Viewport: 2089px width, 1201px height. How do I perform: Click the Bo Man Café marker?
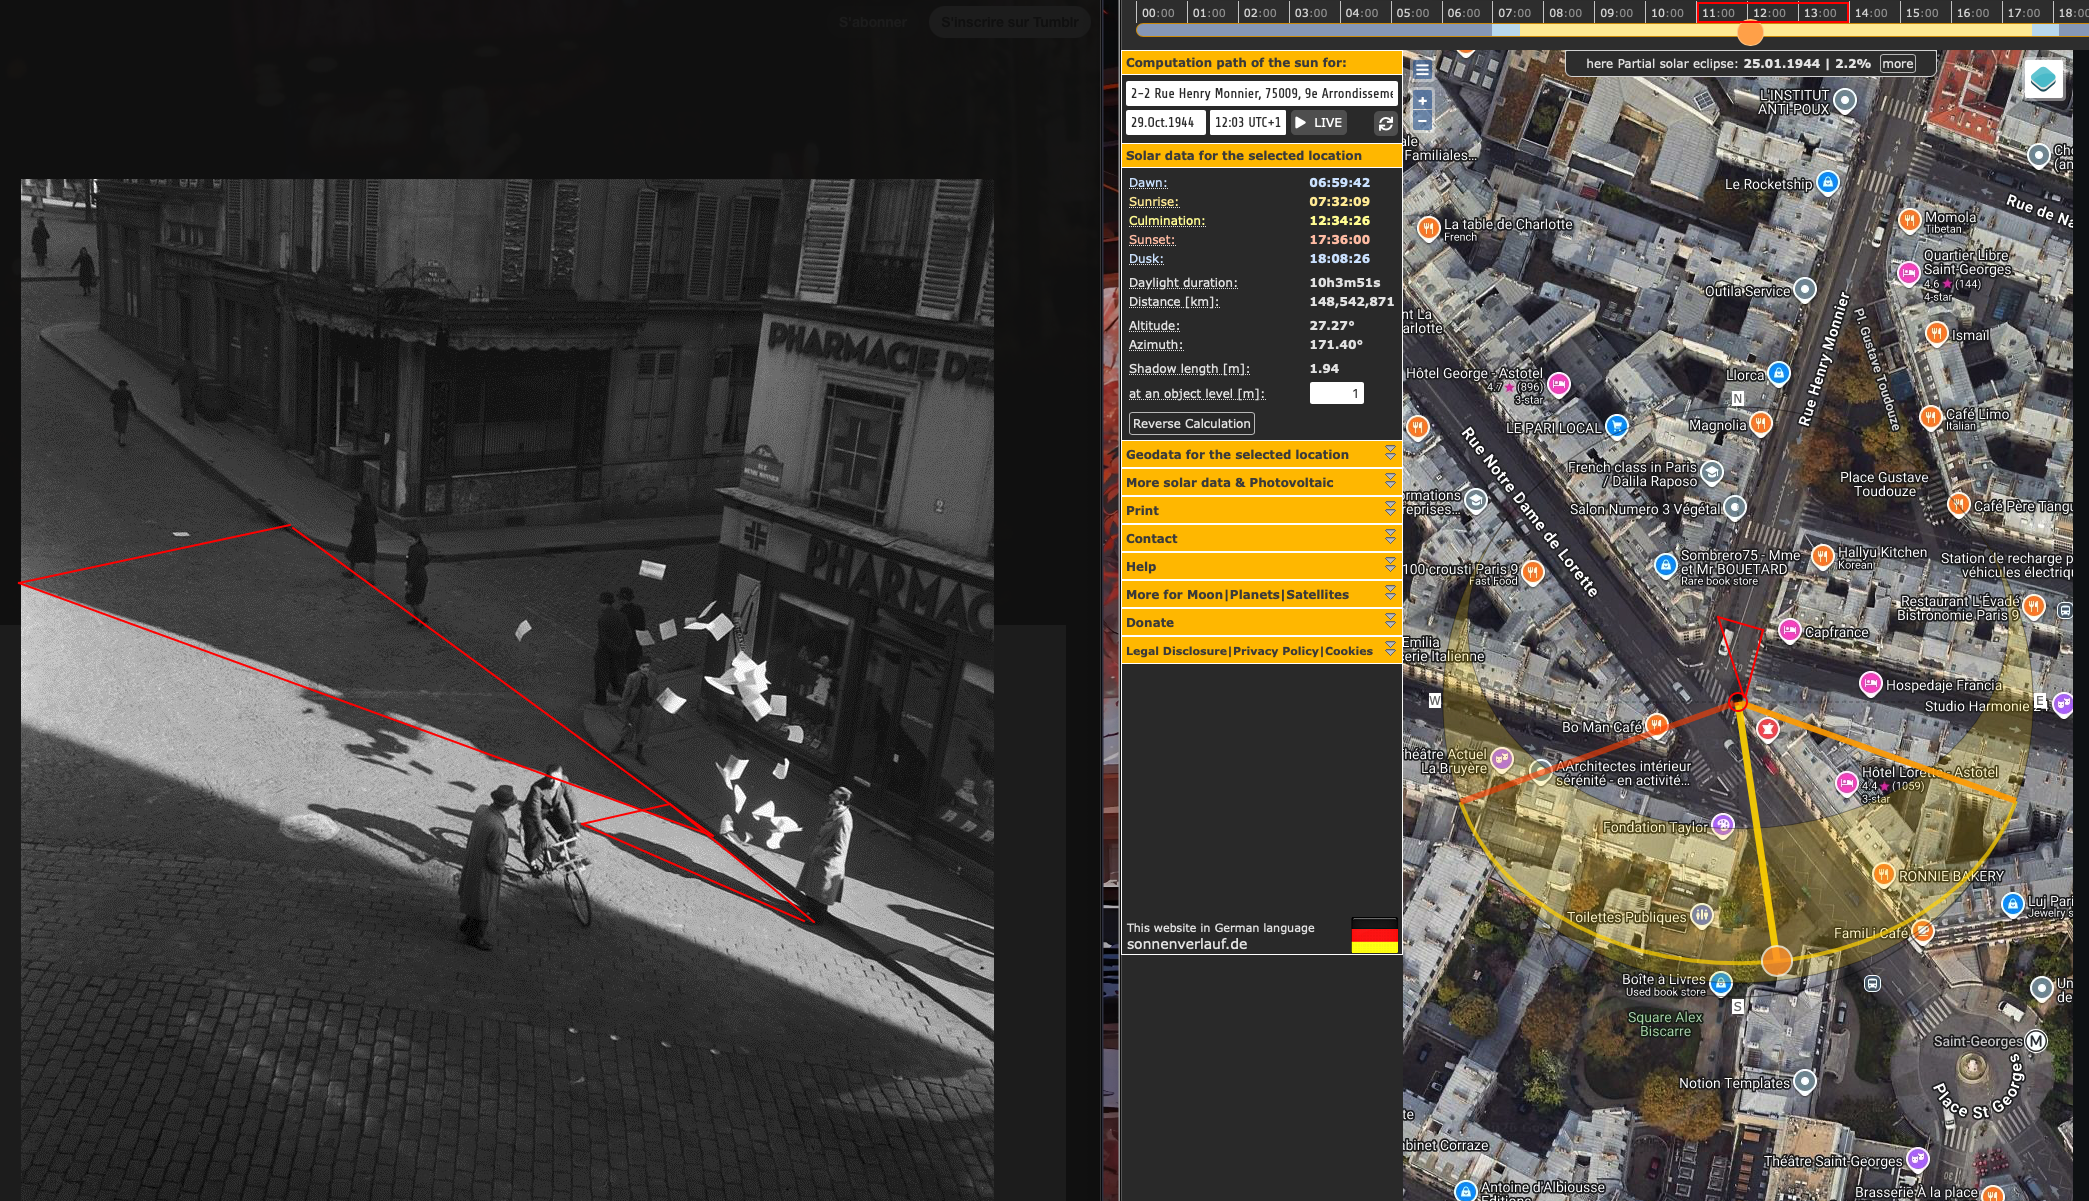[x=1656, y=725]
